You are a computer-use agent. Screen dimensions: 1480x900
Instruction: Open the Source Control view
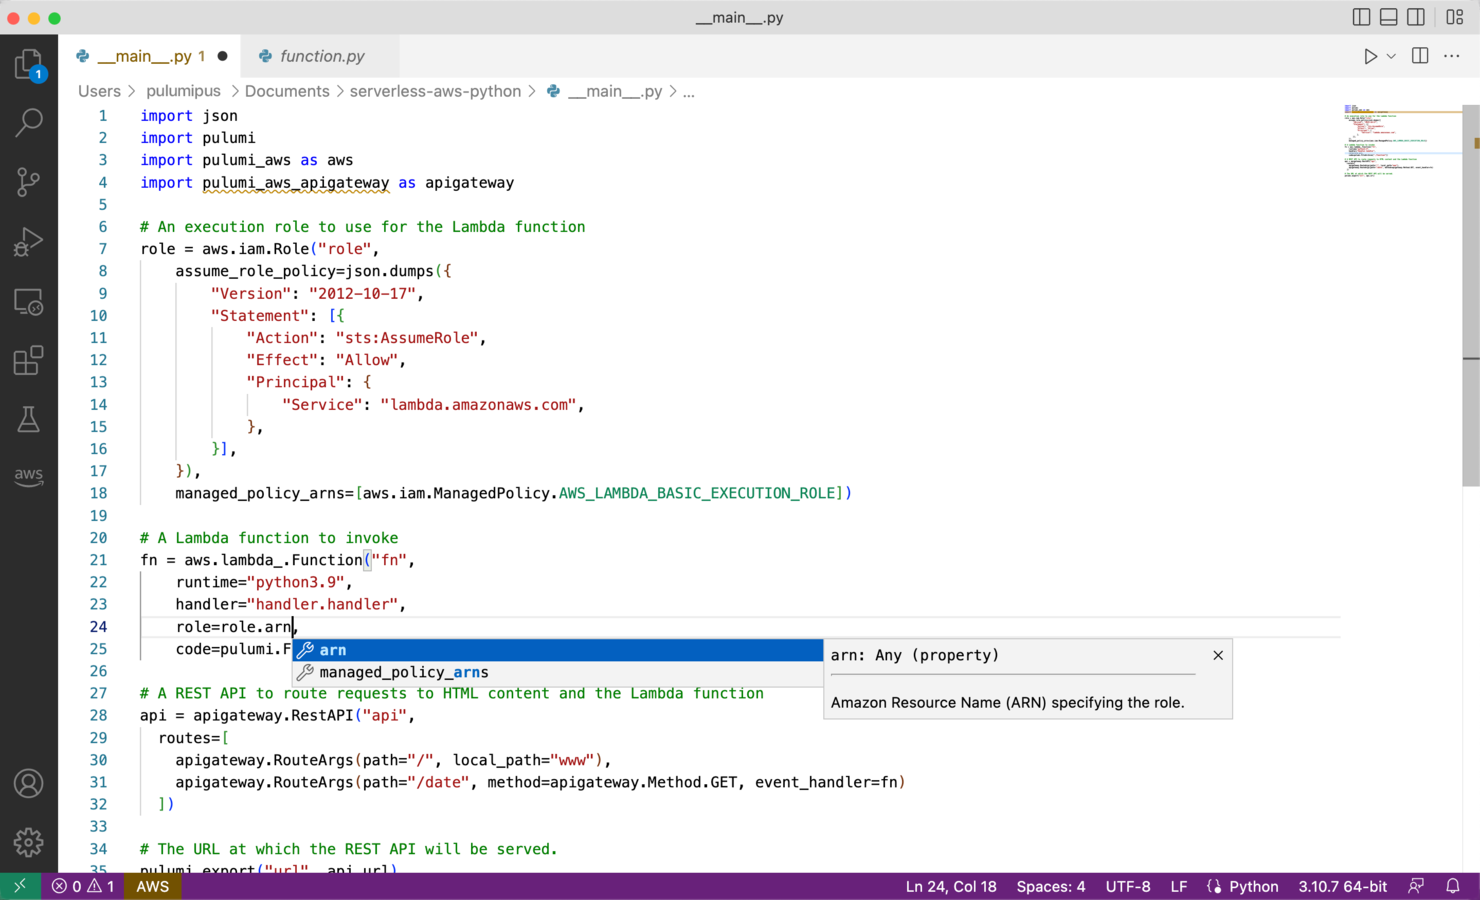click(x=28, y=182)
